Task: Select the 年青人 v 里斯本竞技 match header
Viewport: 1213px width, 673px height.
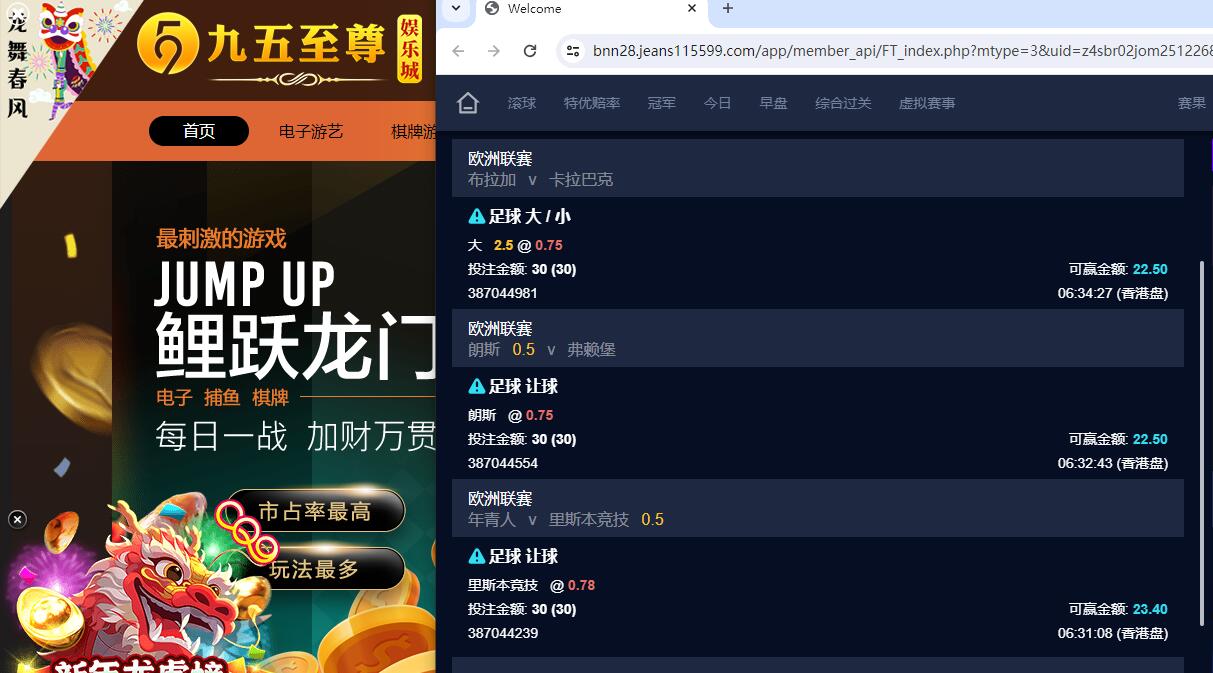Action: point(818,508)
